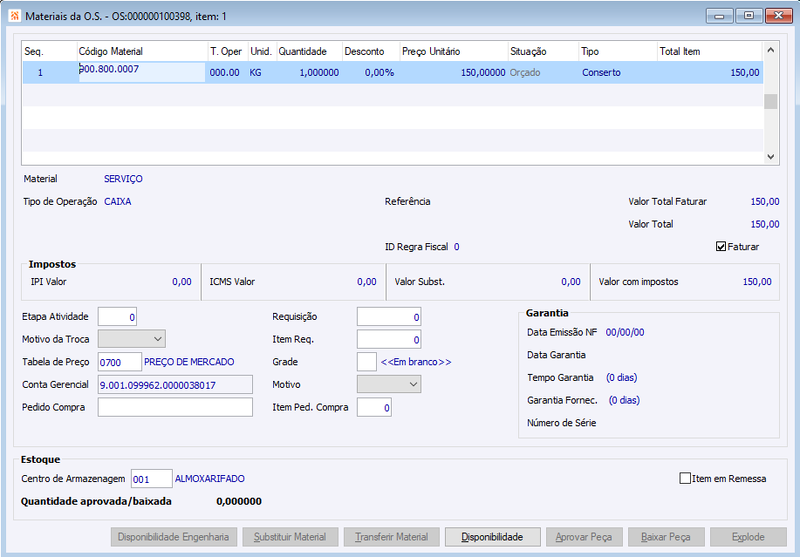Expand the Motivo combo box
Viewport: 800px width, 557px height.
tap(389, 384)
